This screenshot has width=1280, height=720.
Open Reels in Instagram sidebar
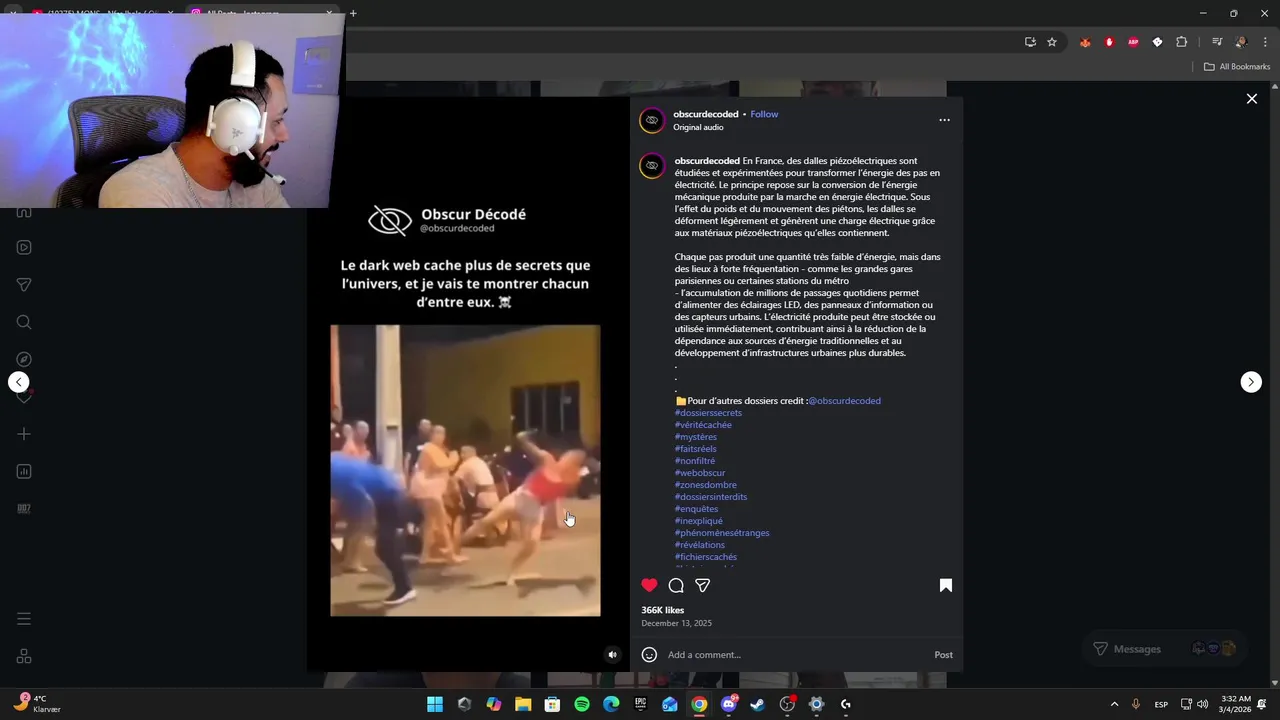pos(24,248)
